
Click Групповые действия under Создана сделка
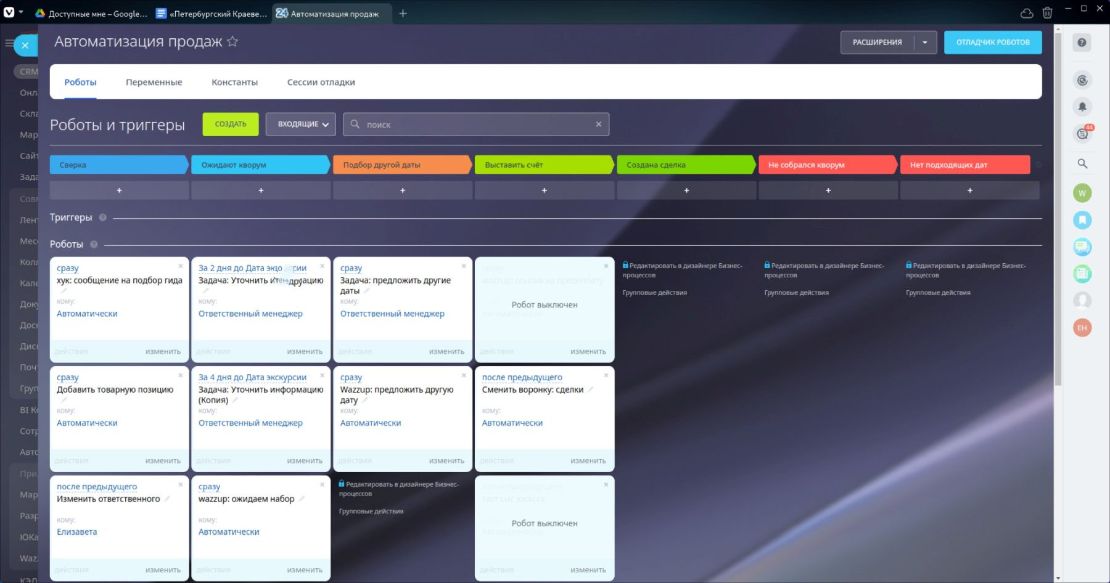point(655,293)
